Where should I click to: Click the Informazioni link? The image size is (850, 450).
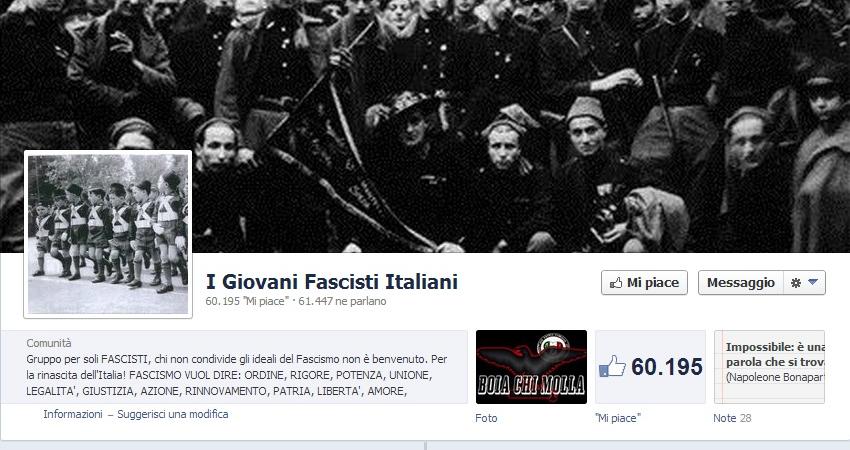pos(73,414)
